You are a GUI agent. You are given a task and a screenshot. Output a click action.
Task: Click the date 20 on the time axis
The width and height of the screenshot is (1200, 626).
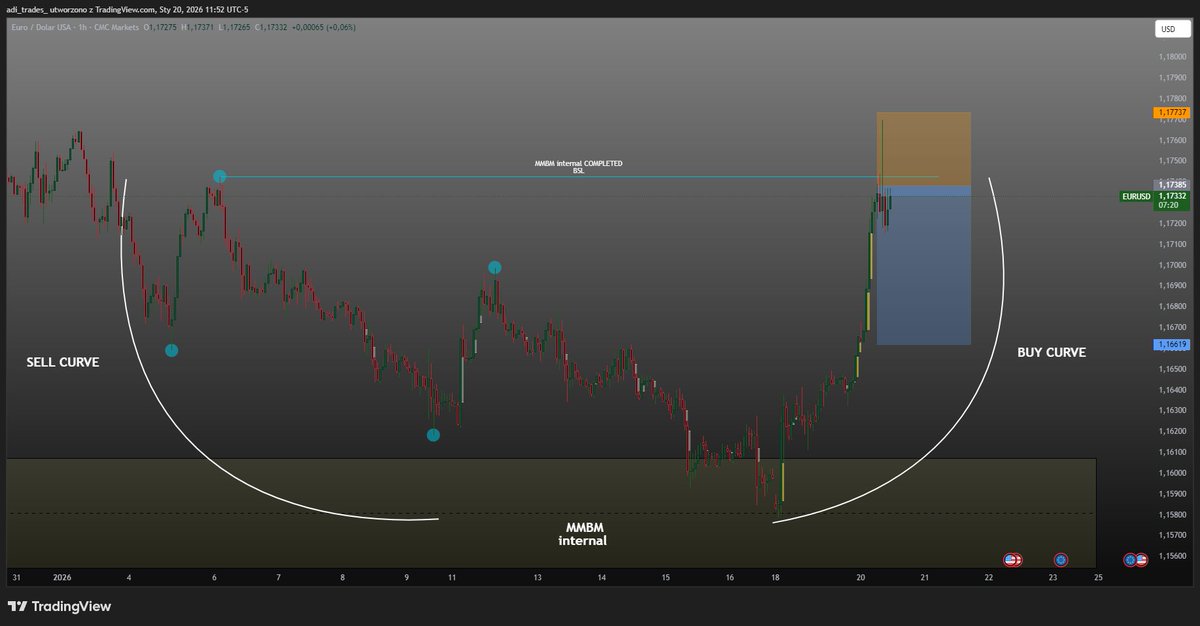[860, 577]
